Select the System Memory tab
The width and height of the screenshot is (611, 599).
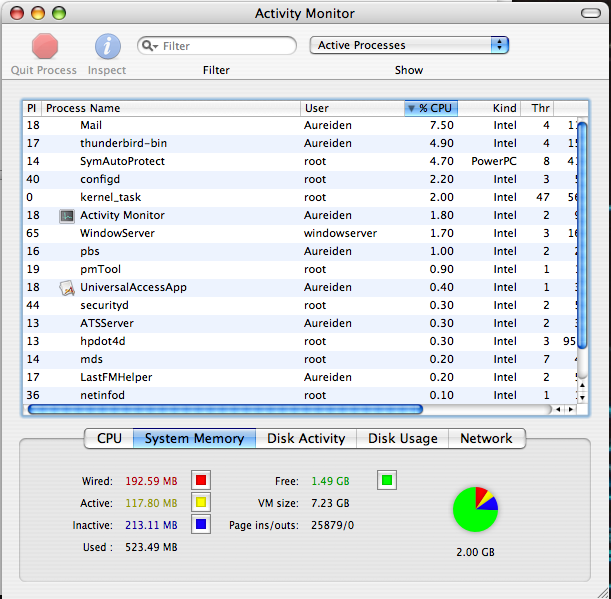pyautogui.click(x=194, y=438)
